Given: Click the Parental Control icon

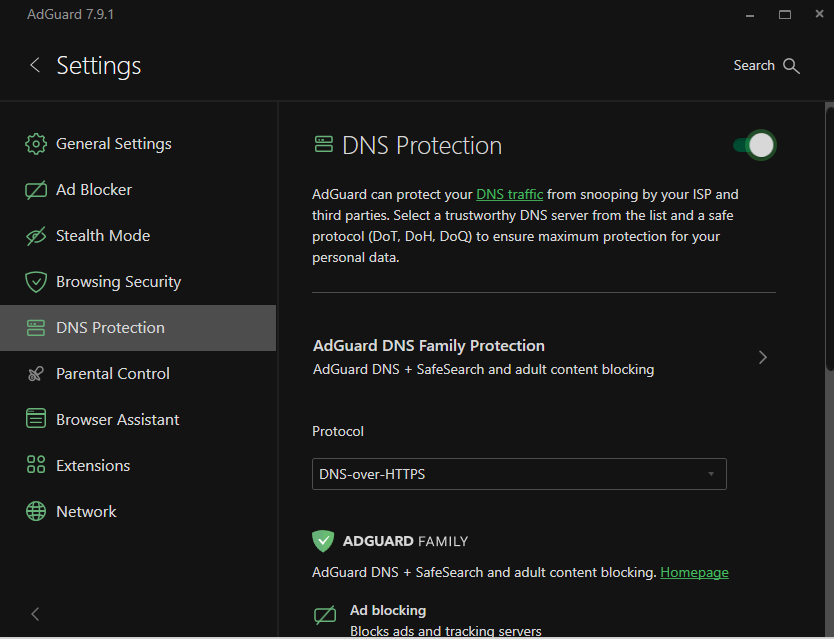Looking at the screenshot, I should (x=36, y=374).
